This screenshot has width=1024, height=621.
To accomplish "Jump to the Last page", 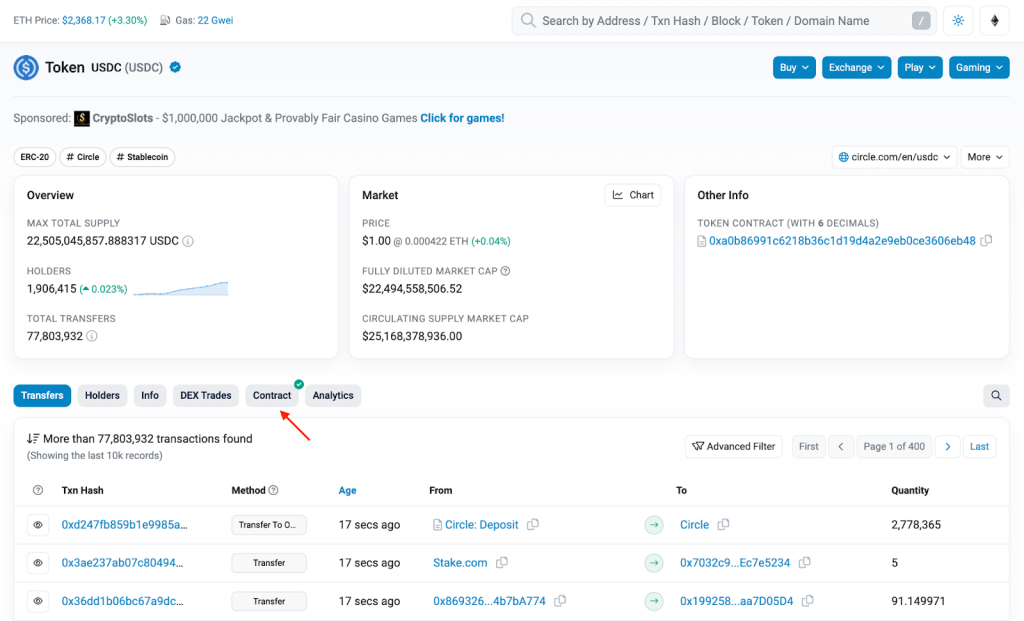I will (979, 447).
